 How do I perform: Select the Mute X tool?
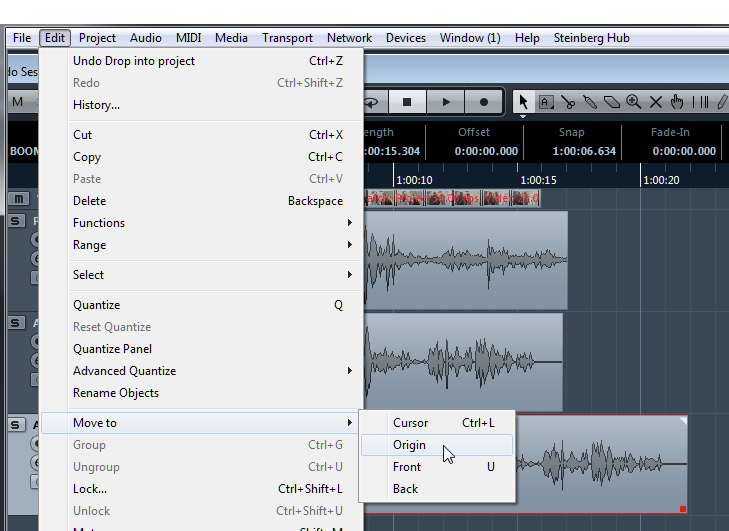656,101
